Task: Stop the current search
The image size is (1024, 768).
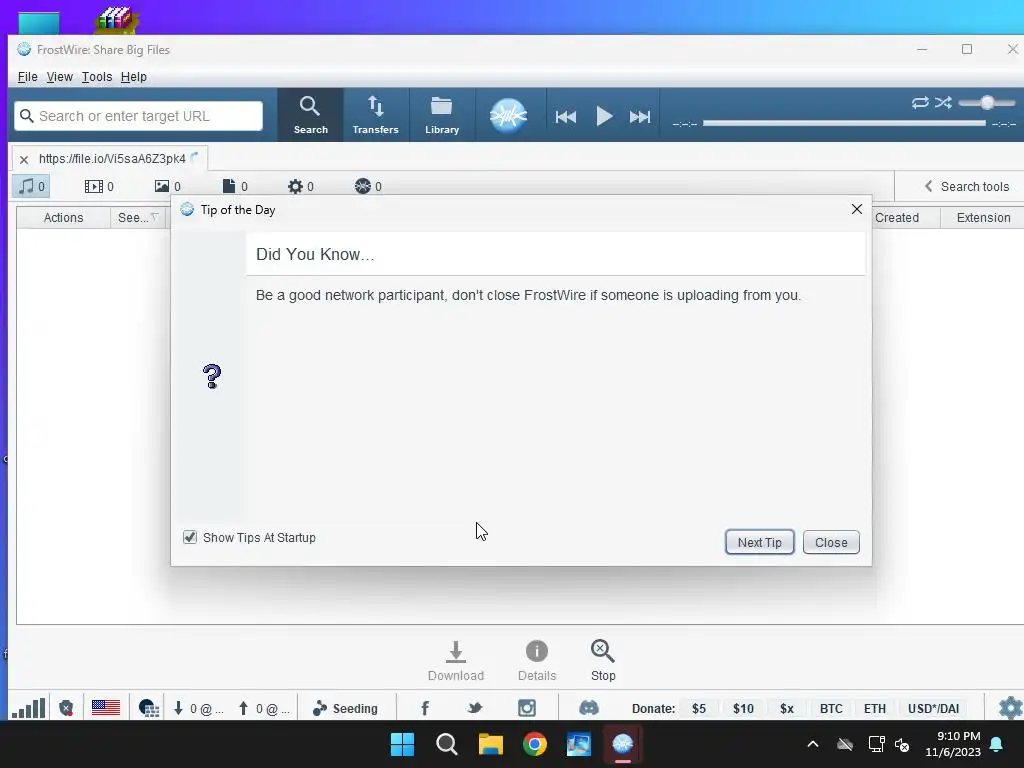Action: coord(603,661)
